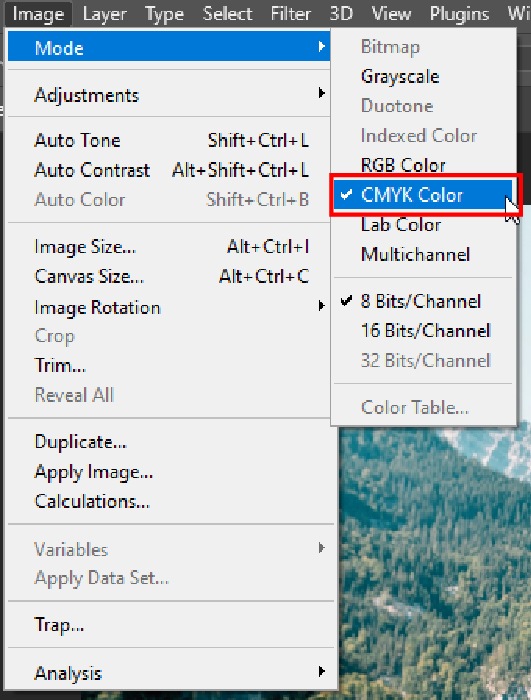Choose 8 Bits/Channel option
This screenshot has width=531, height=700.
tap(423, 301)
